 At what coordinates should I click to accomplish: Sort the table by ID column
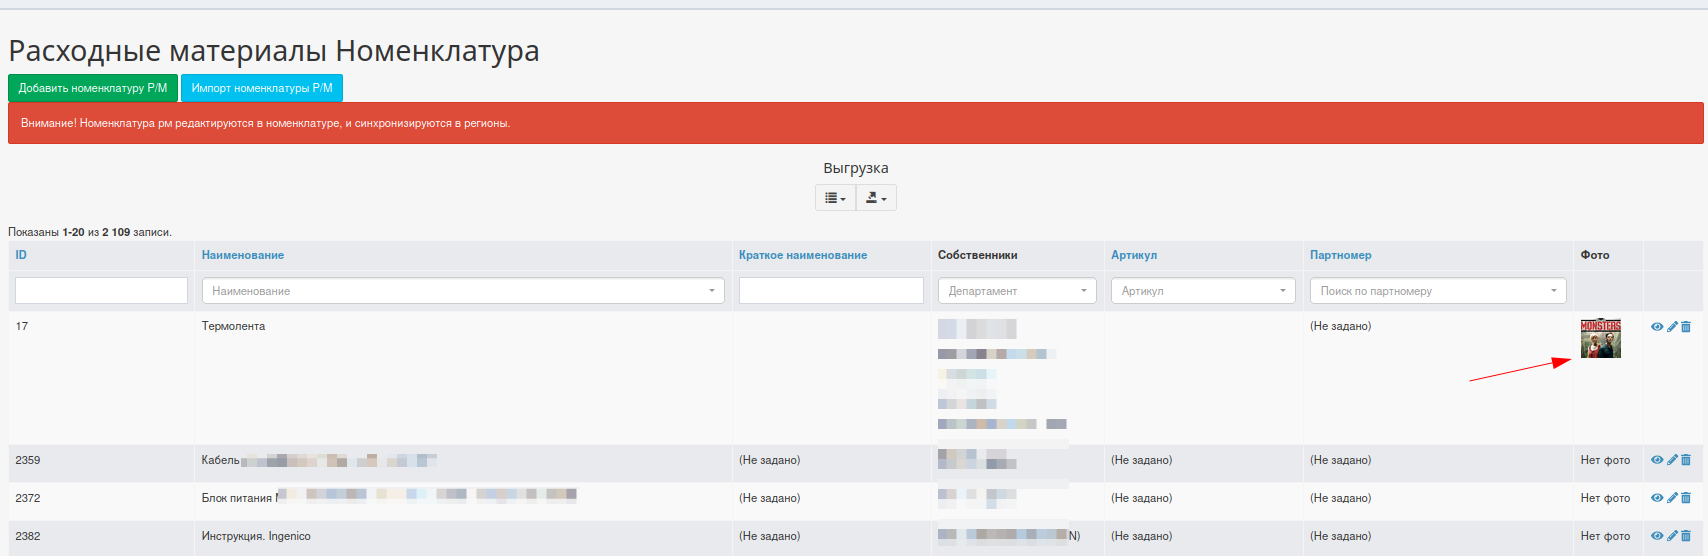tap(21, 255)
